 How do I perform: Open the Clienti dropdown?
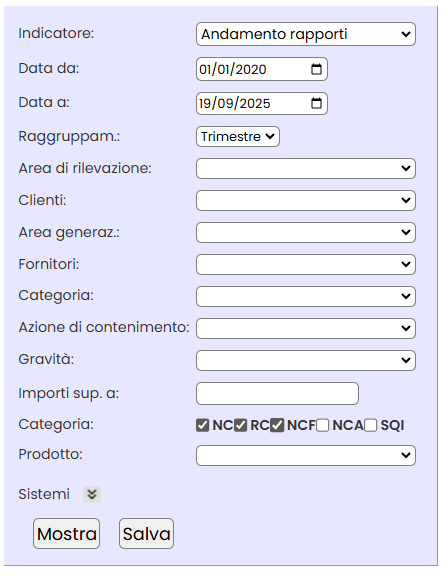point(306,201)
